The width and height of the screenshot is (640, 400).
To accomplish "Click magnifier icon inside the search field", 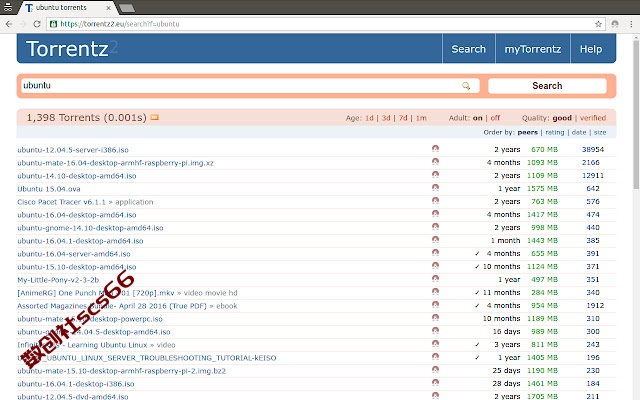I will pos(466,86).
